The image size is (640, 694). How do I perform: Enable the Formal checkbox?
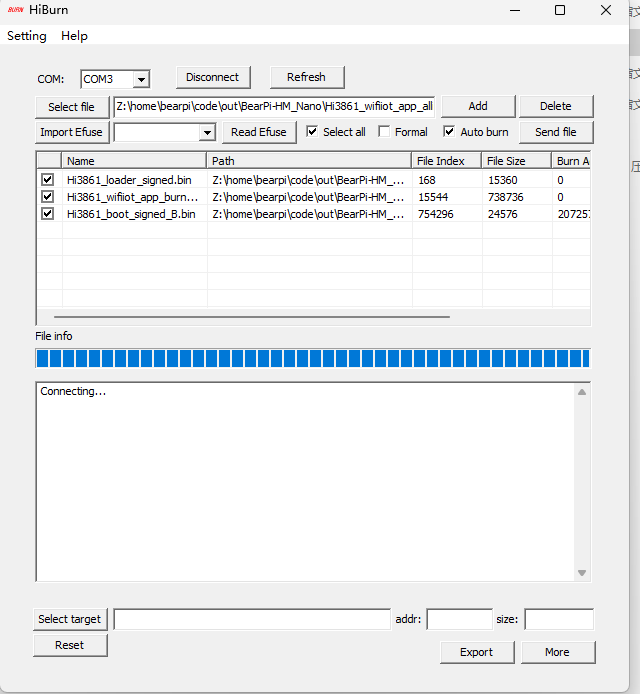(384, 131)
